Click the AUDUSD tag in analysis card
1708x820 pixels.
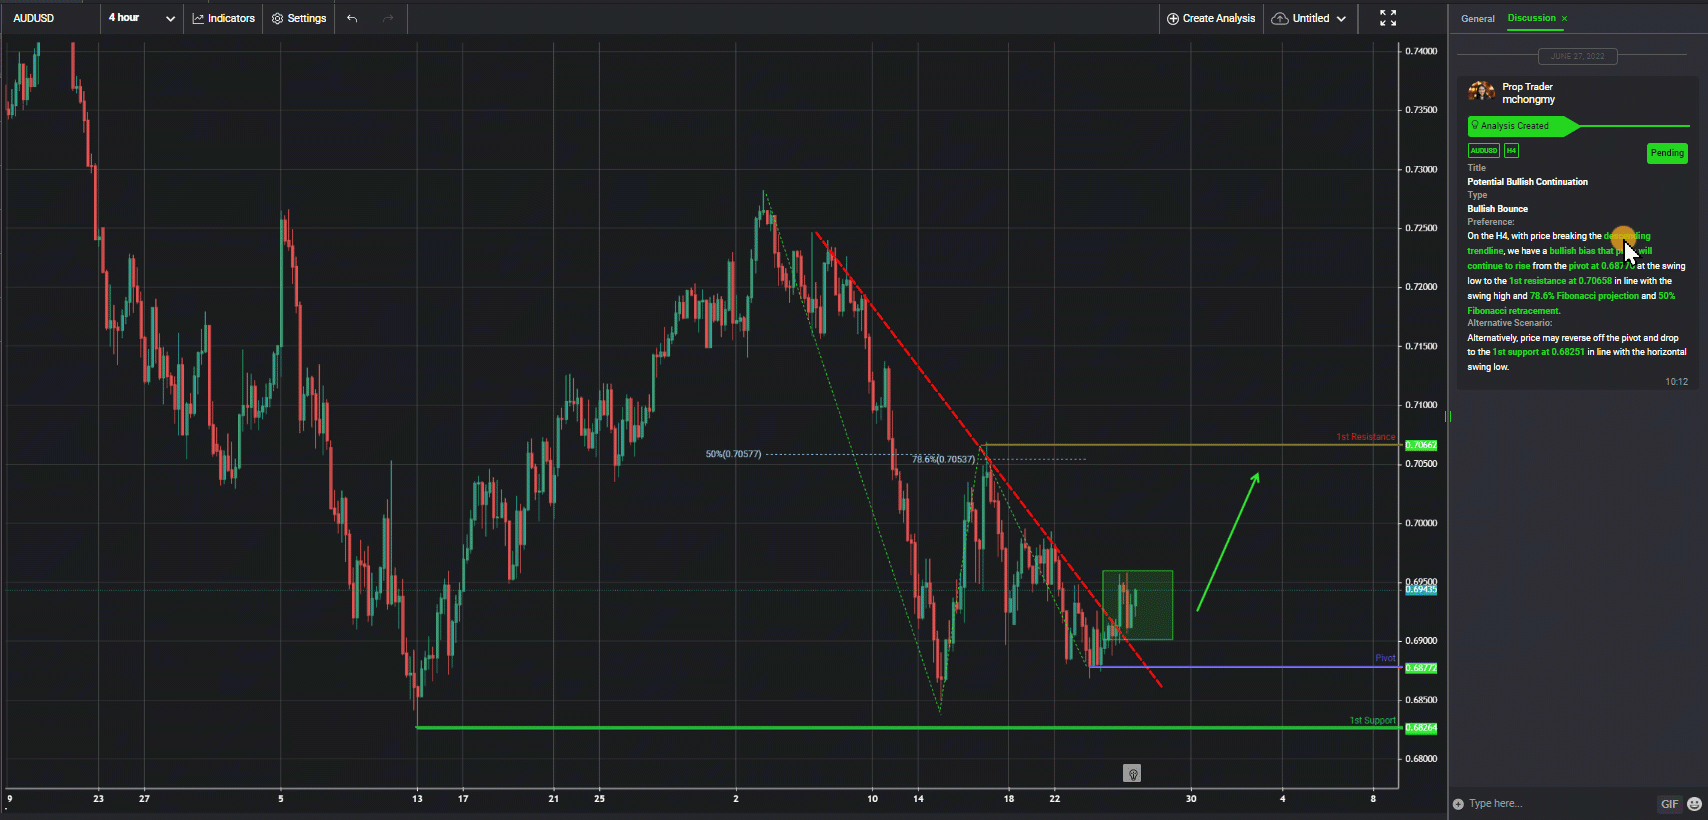[x=1484, y=151]
